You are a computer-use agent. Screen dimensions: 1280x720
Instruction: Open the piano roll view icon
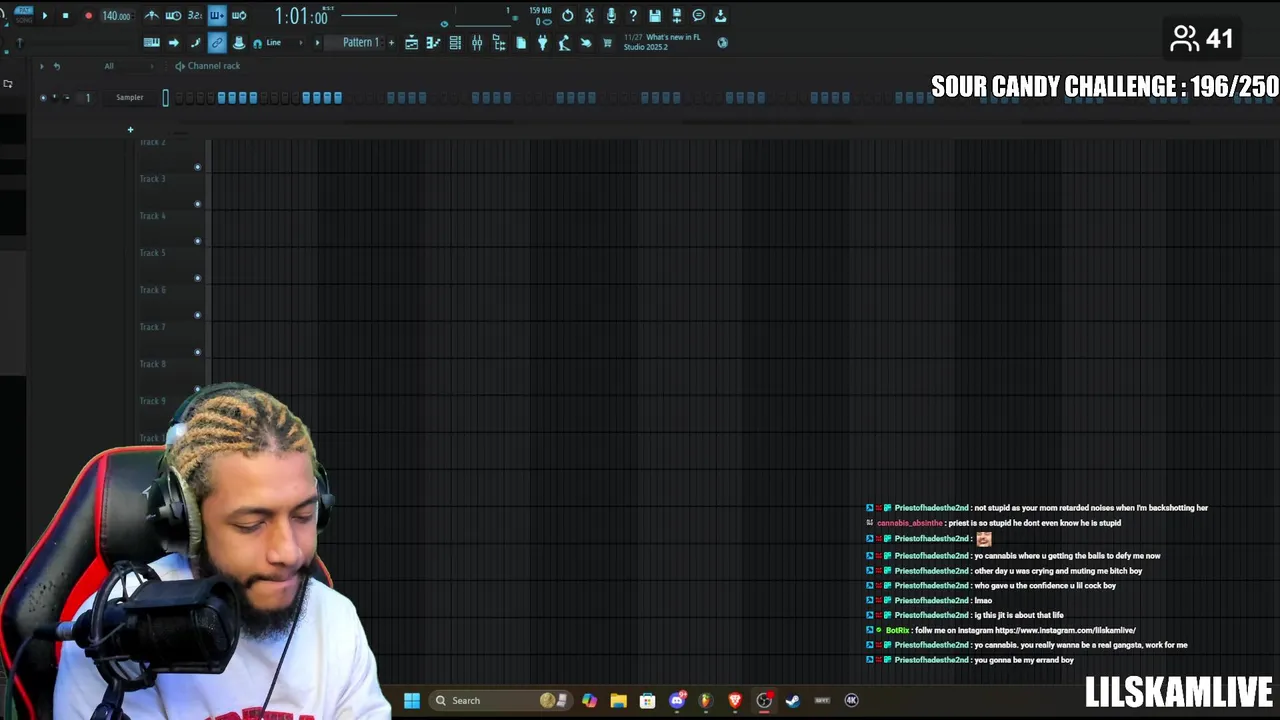[433, 43]
